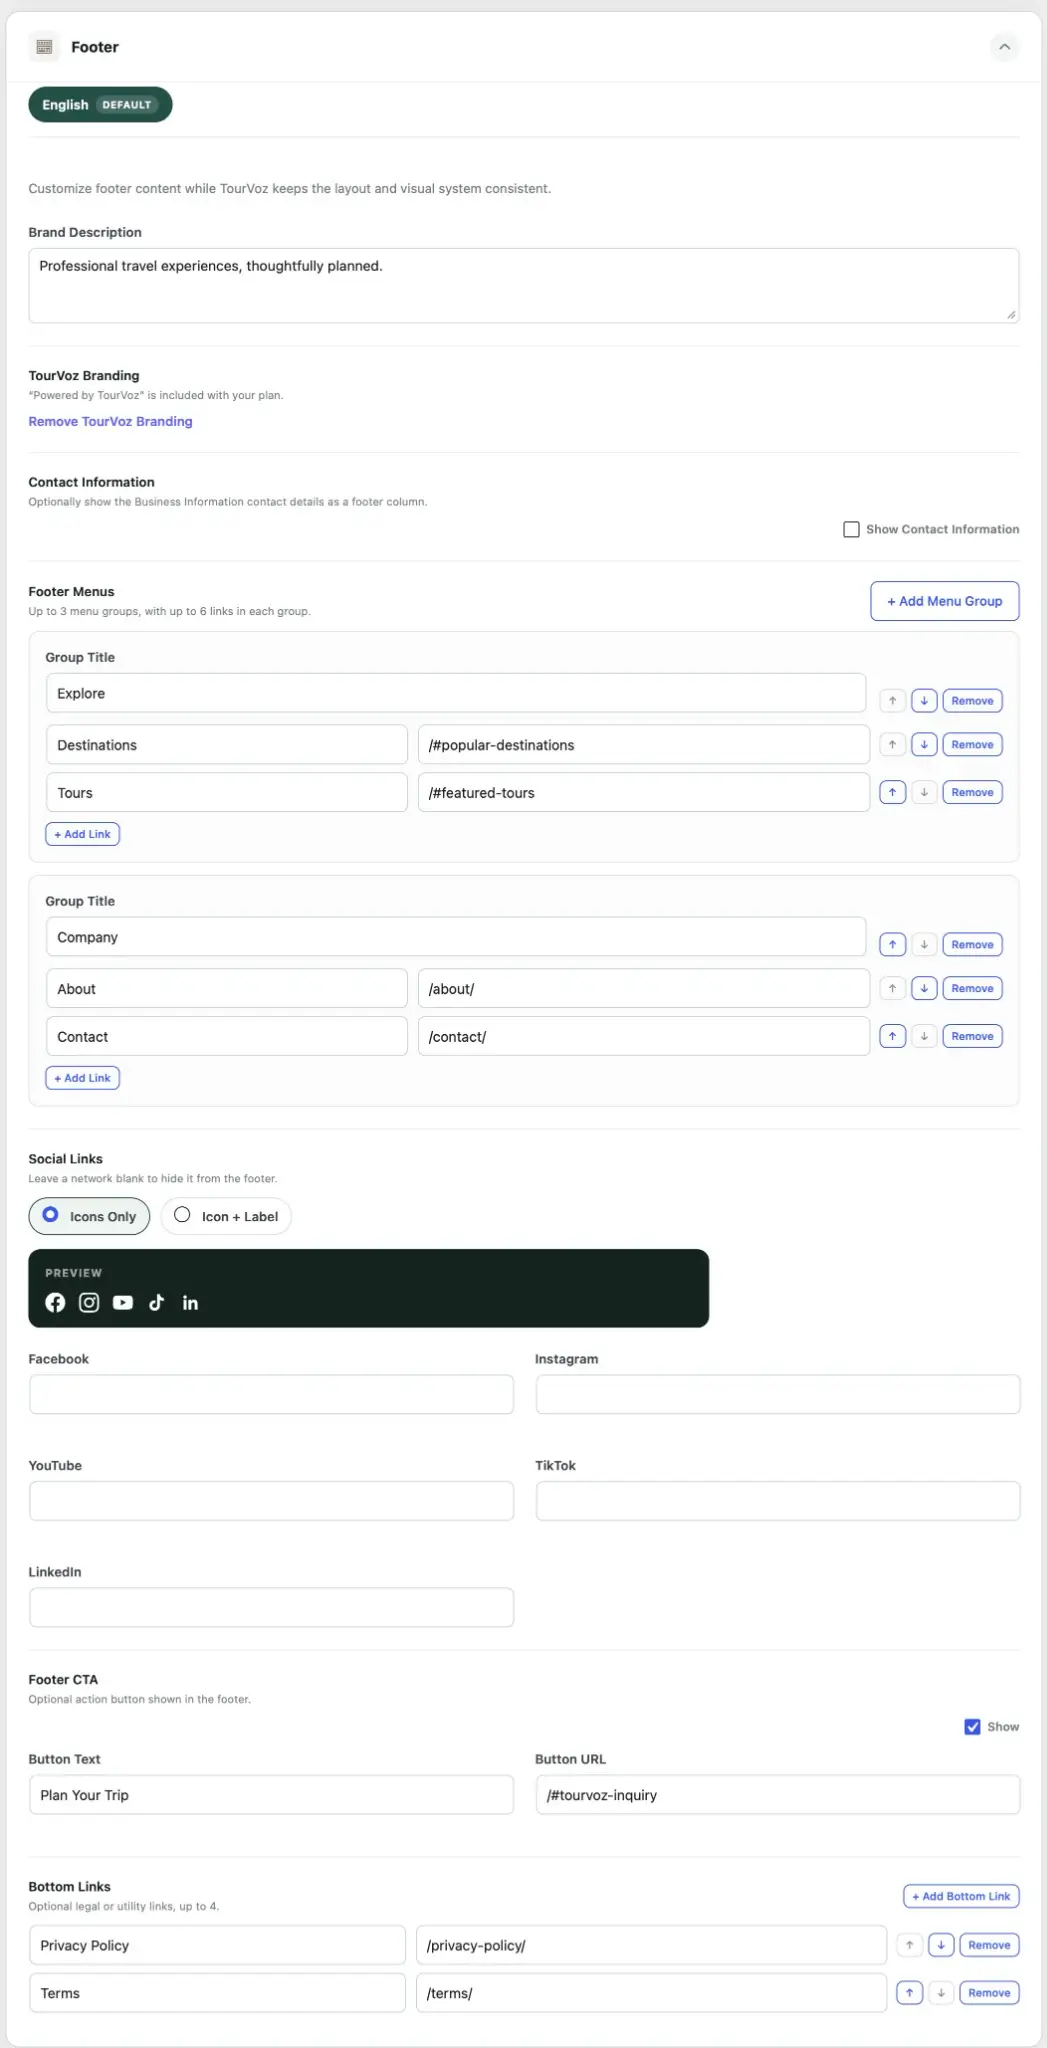Select Icons Only radio option
The image size is (1047, 2048).
[89, 1216]
